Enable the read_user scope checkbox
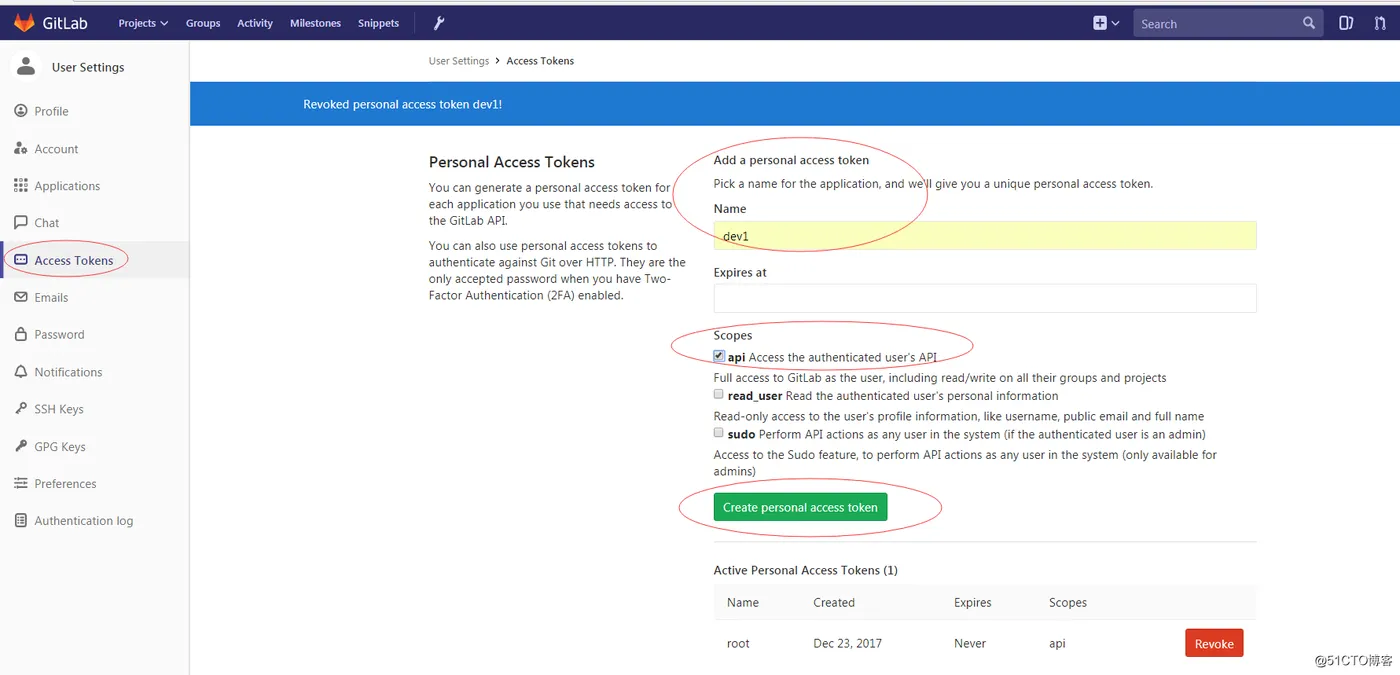Screen dimensions: 1400x675 (x=718, y=395)
